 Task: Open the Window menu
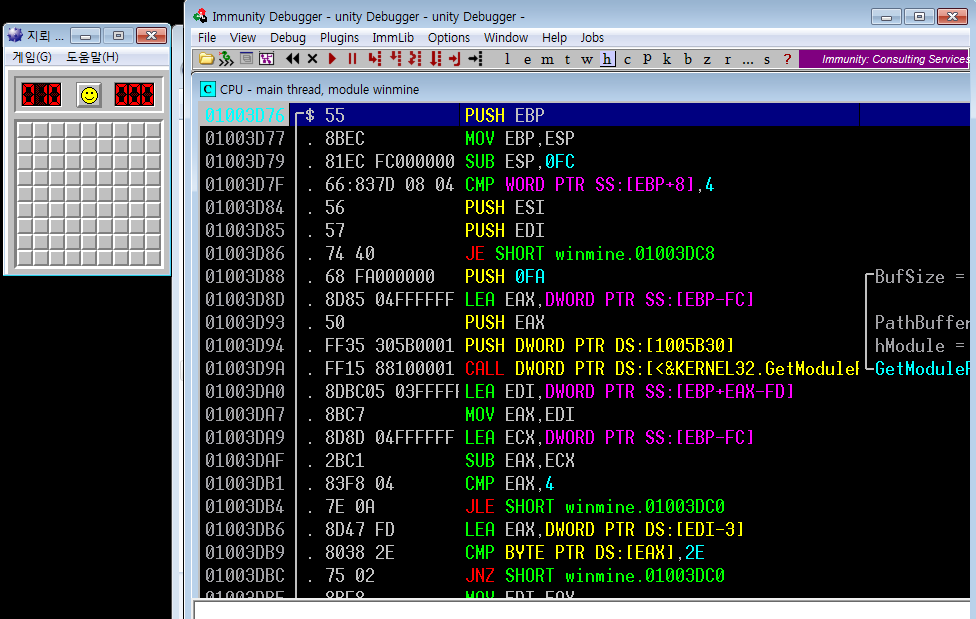point(505,37)
